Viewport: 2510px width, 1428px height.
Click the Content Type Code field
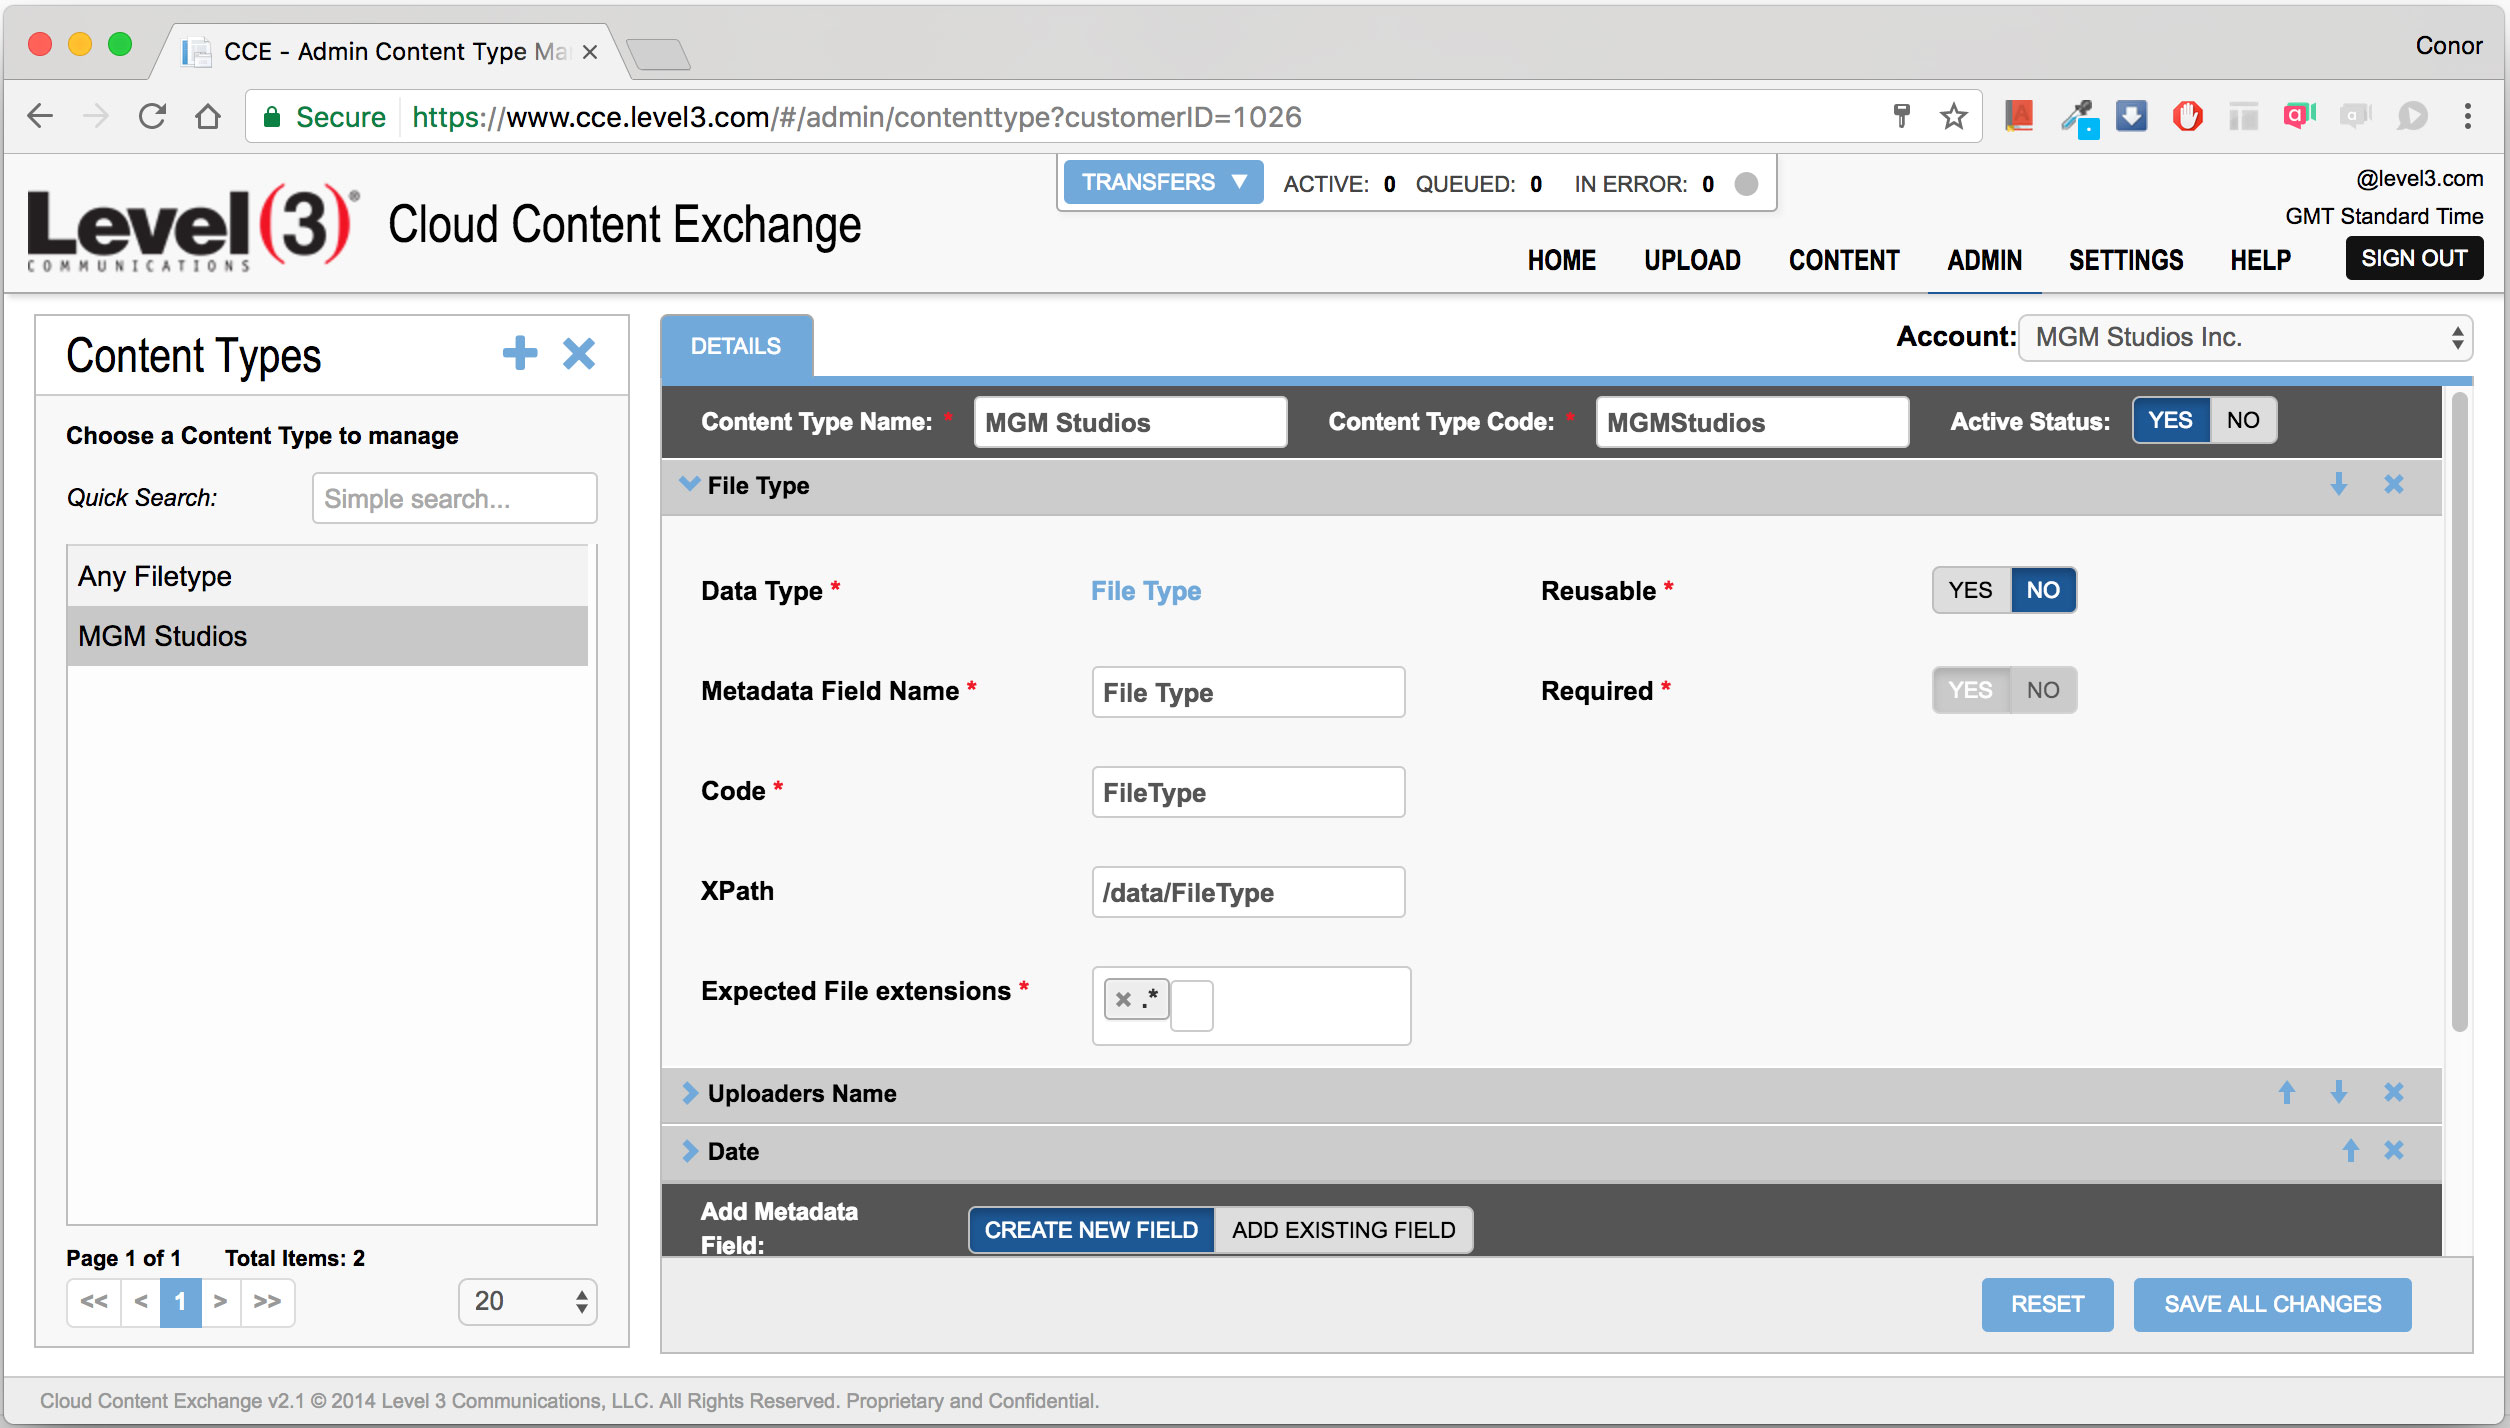click(1752, 422)
